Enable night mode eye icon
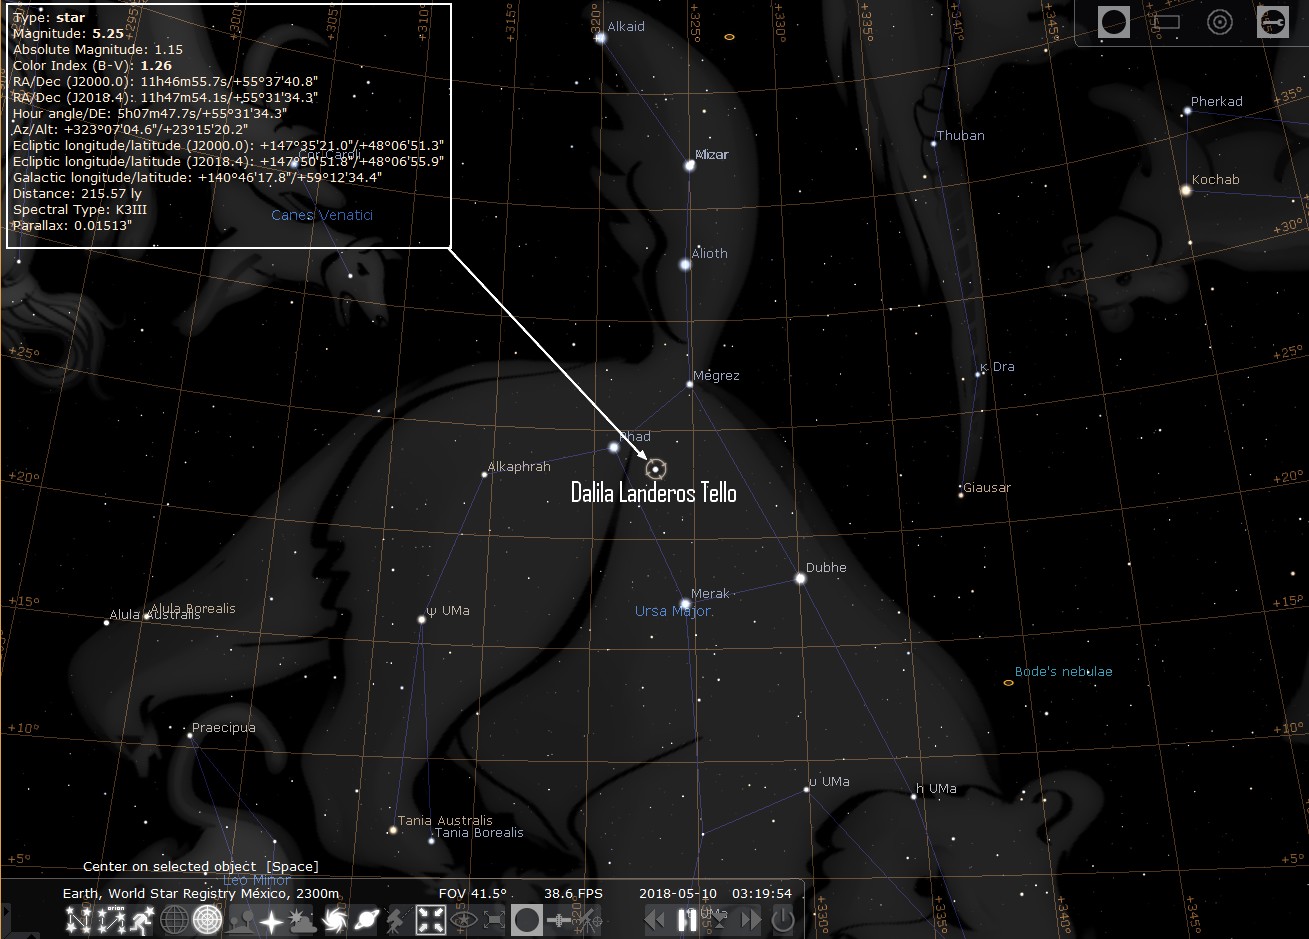Image resolution: width=1309 pixels, height=939 pixels. (464, 920)
